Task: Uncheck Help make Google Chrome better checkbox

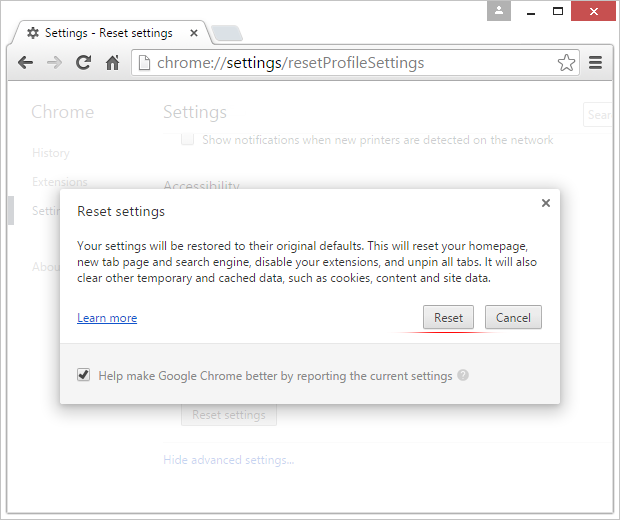Action: click(x=83, y=374)
